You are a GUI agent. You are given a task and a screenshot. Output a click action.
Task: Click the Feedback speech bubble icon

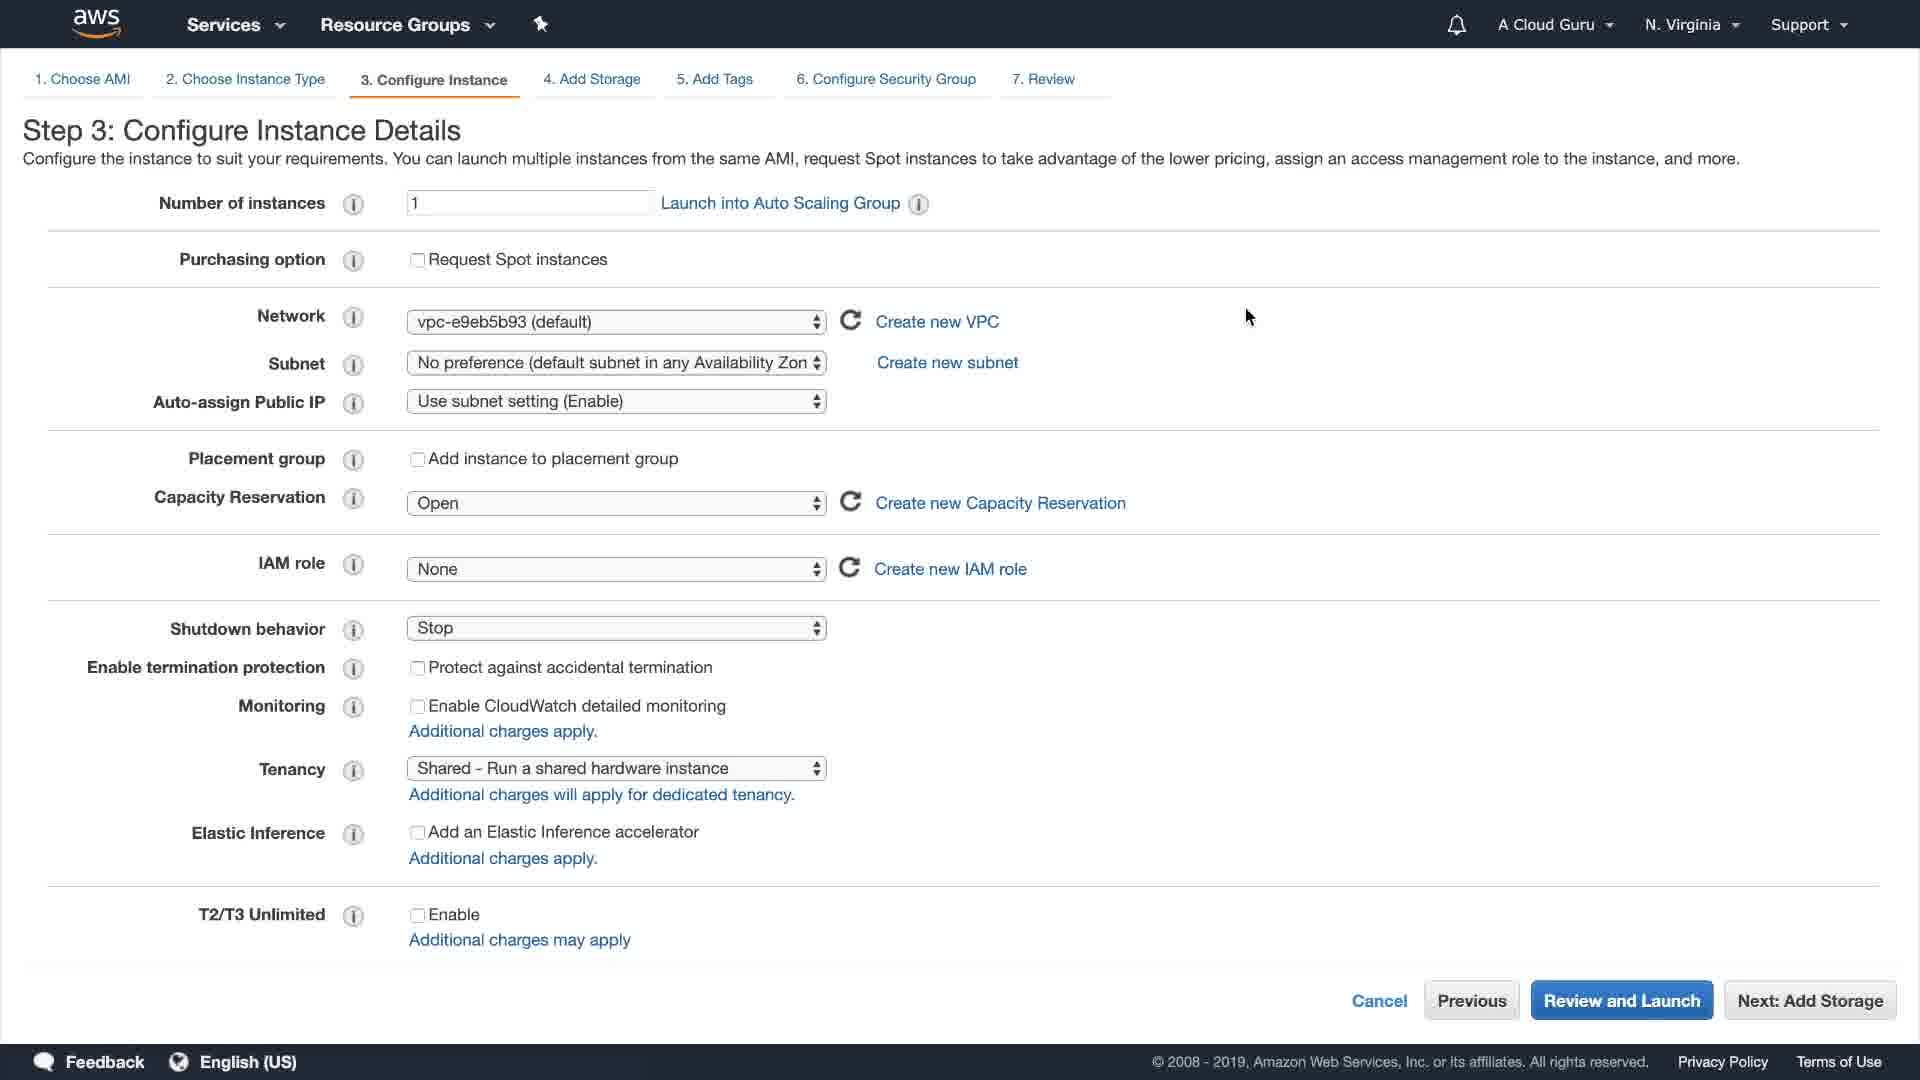point(44,1062)
